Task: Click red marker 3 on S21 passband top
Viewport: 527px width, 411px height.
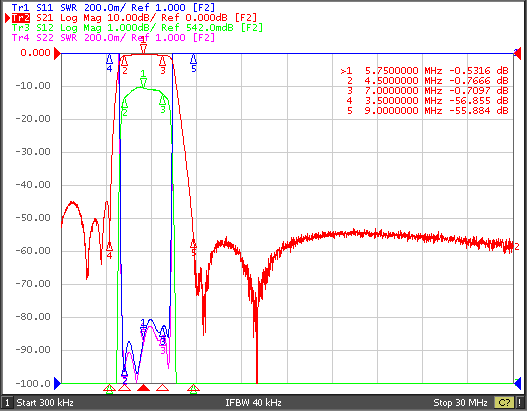Action: [x=163, y=61]
